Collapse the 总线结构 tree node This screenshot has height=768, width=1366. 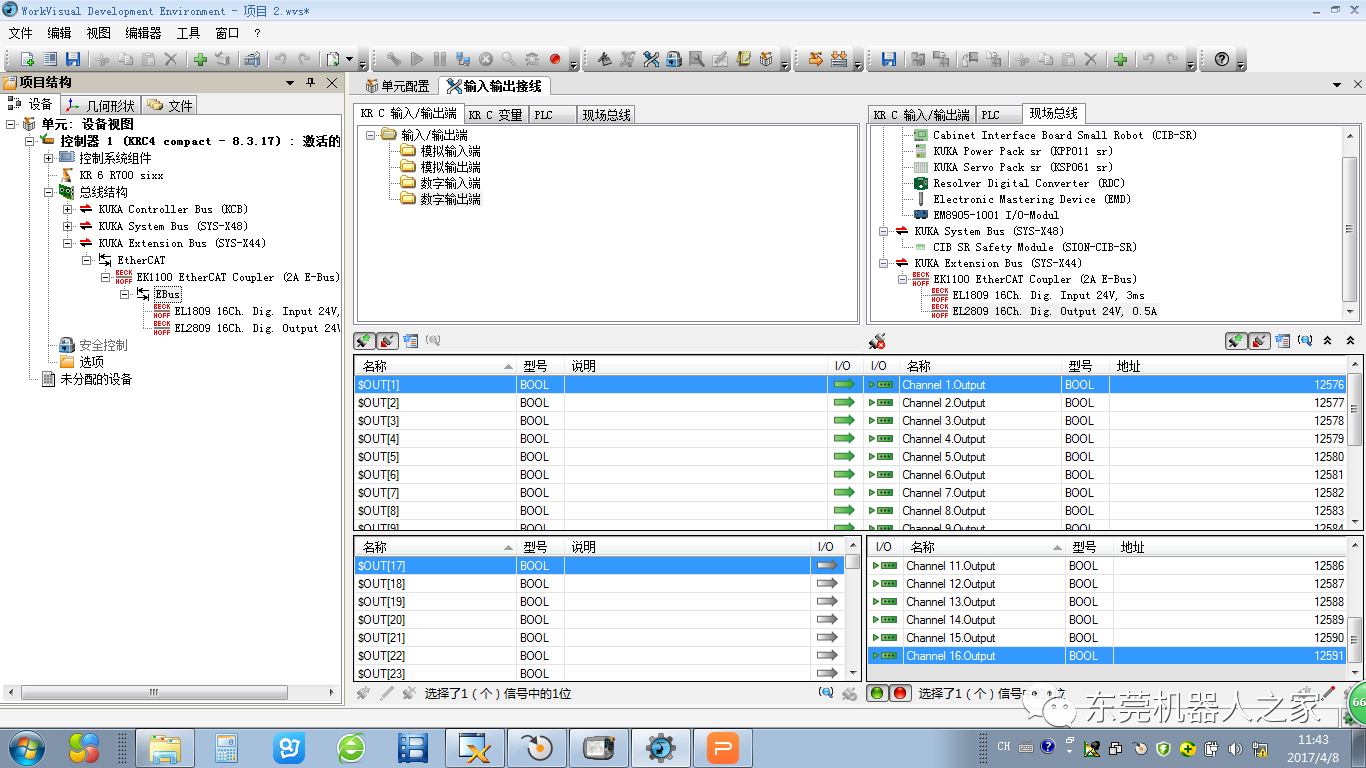point(48,192)
